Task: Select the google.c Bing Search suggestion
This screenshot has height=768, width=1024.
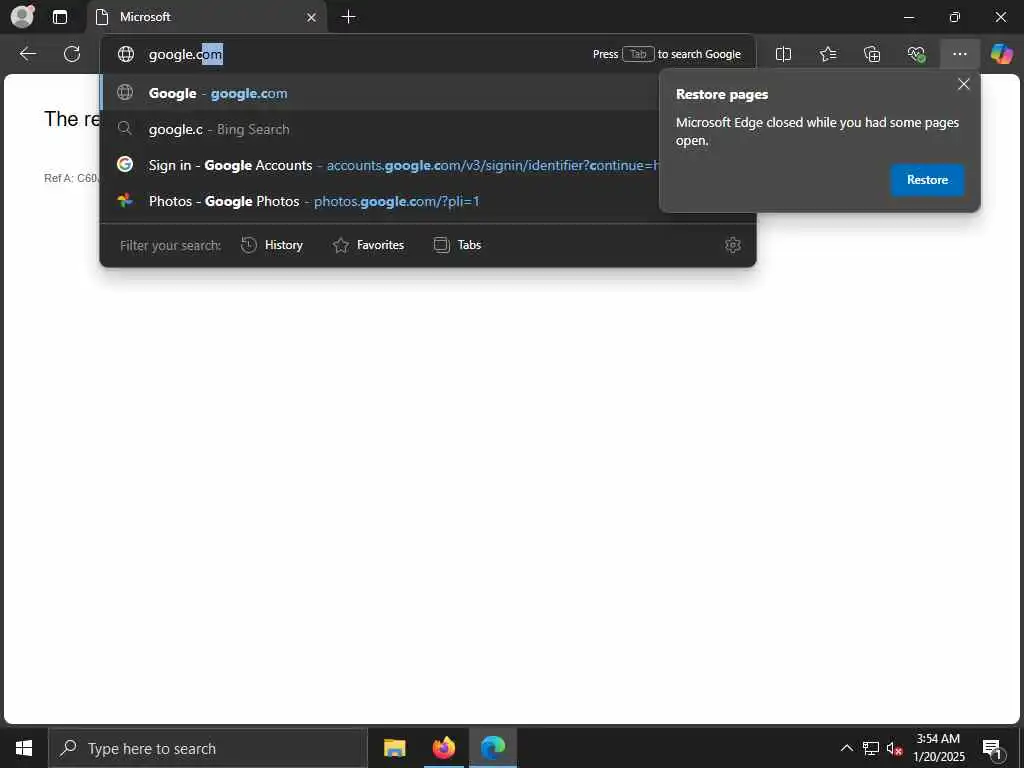Action: 379,129
